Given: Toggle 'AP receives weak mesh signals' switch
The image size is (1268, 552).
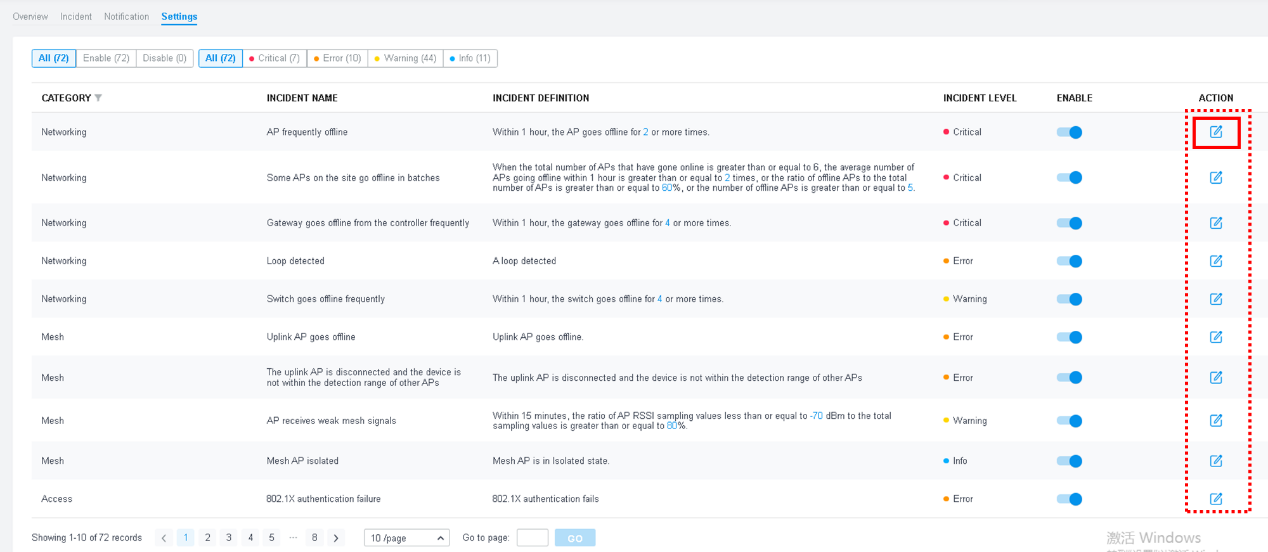Looking at the screenshot, I should 1070,420.
